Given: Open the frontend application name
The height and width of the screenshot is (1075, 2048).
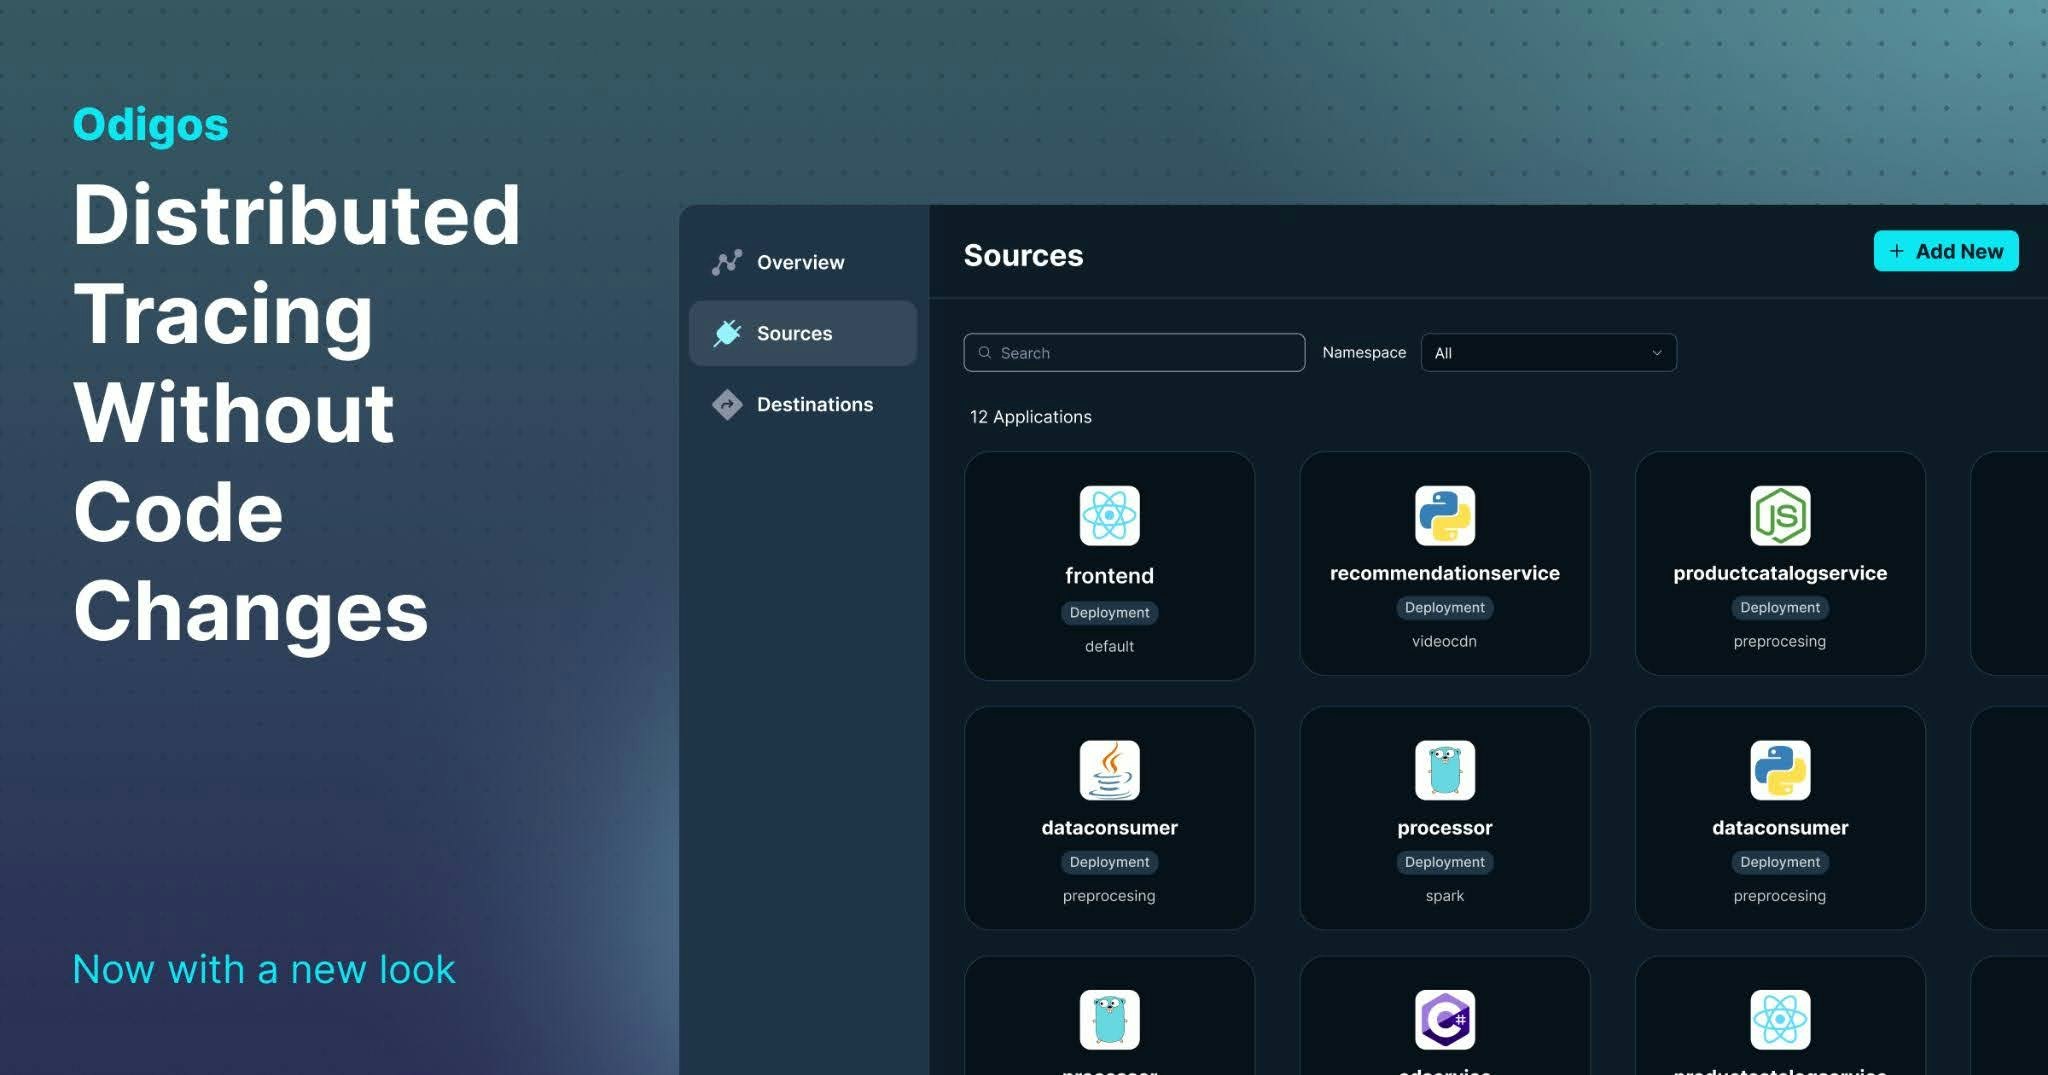Looking at the screenshot, I should [1109, 576].
